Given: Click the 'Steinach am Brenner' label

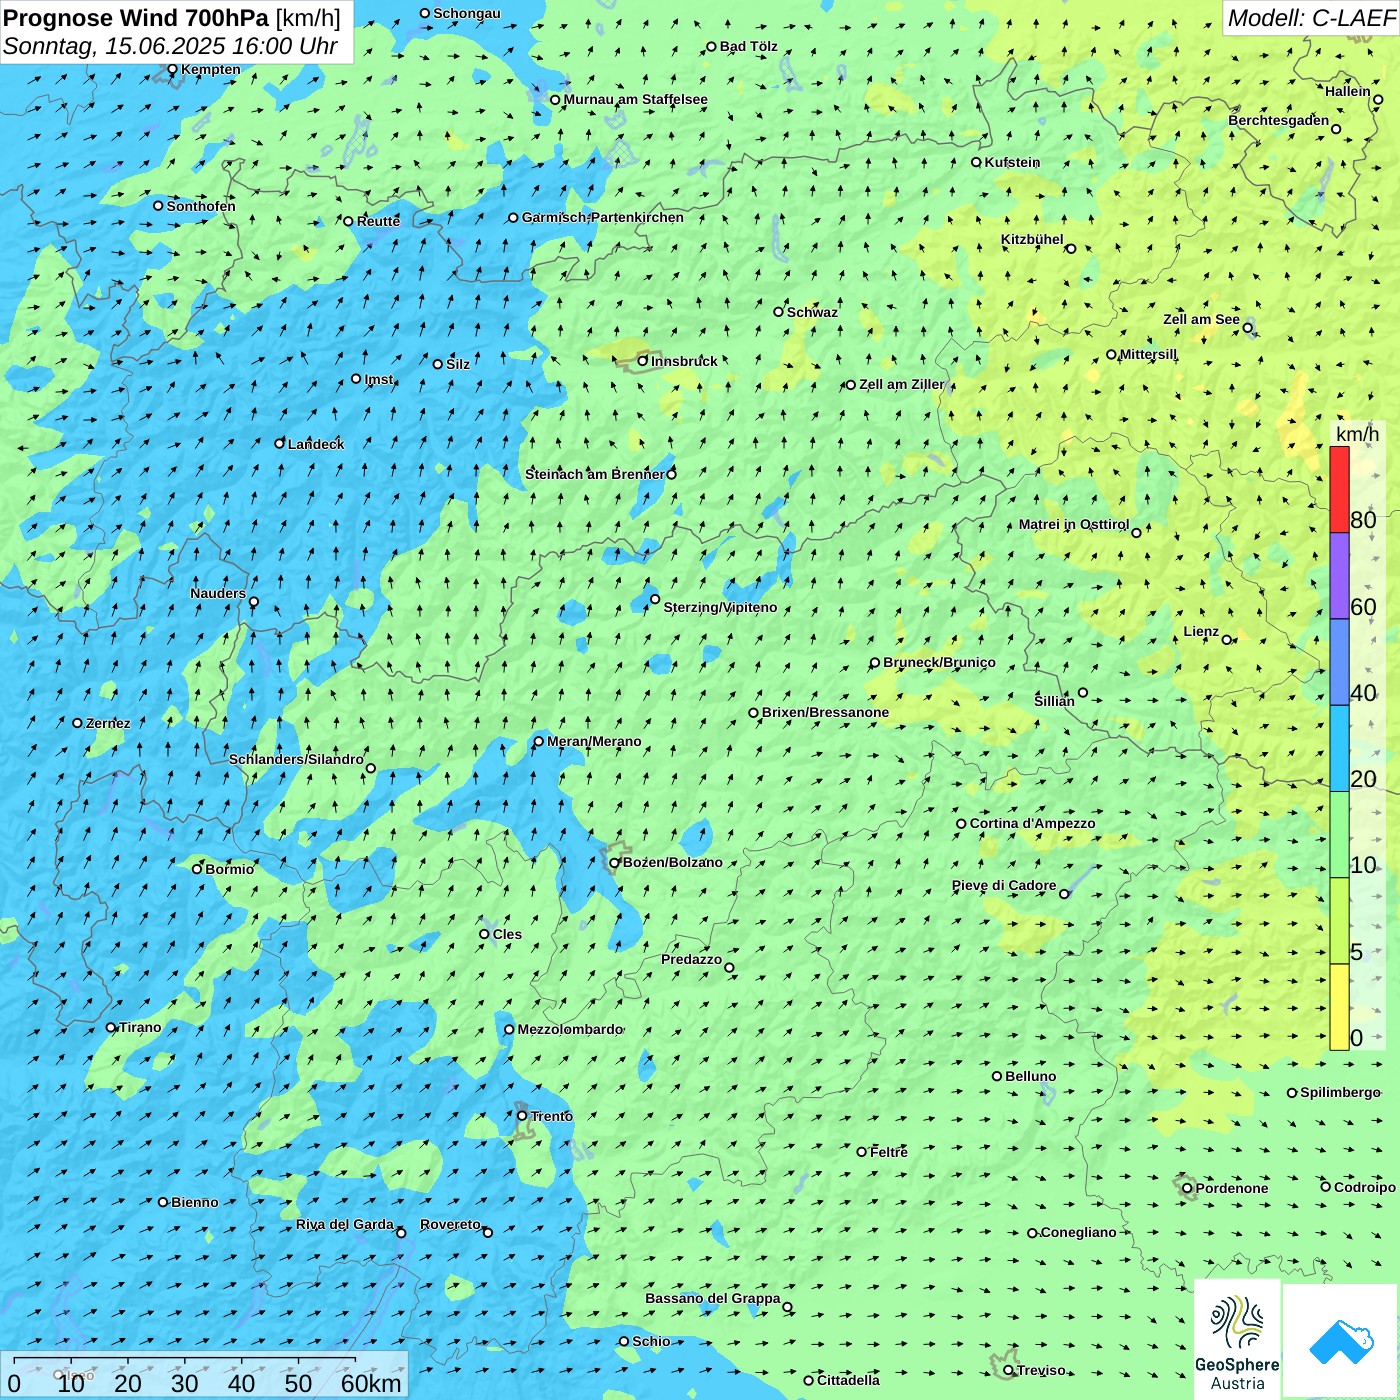Looking at the screenshot, I should coord(595,474).
